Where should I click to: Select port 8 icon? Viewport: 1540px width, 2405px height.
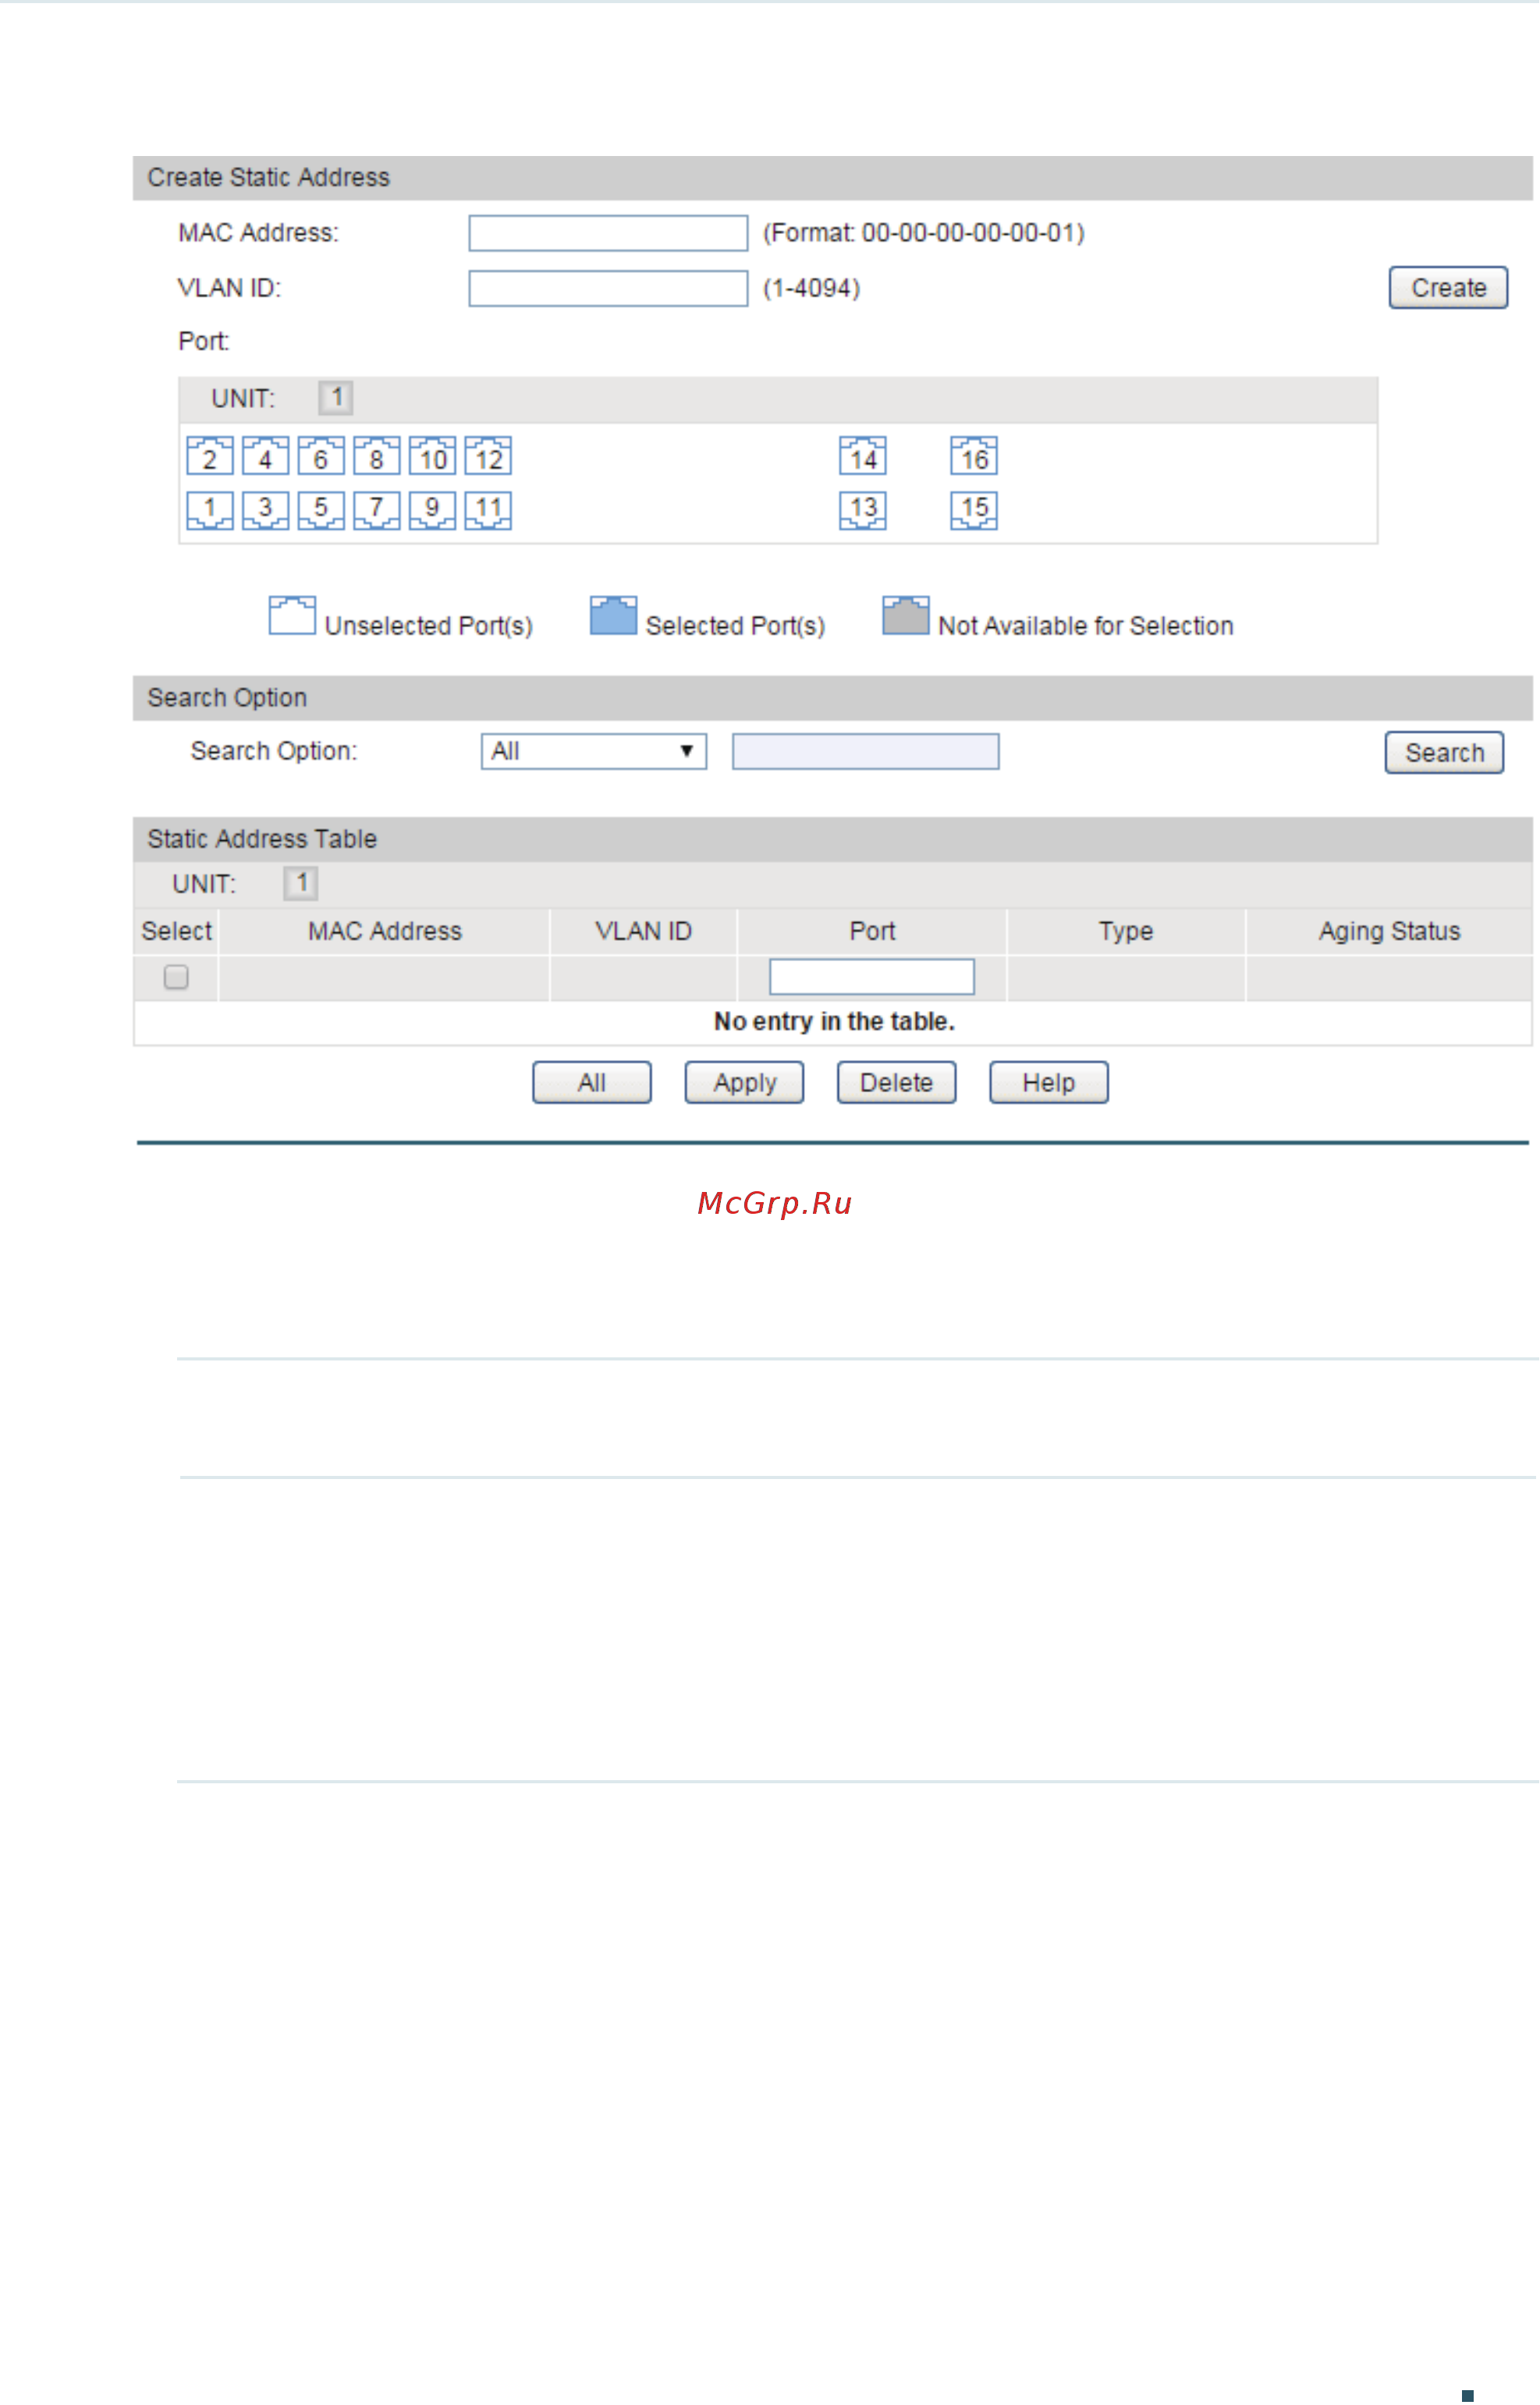pos(377,457)
